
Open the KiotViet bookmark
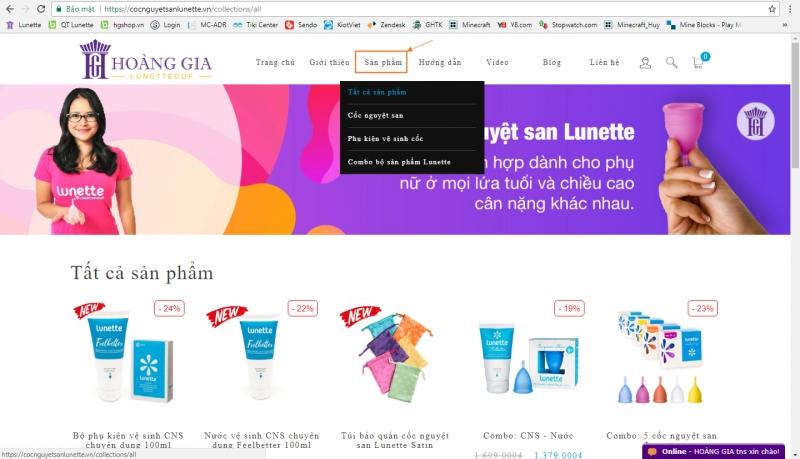tap(342, 24)
